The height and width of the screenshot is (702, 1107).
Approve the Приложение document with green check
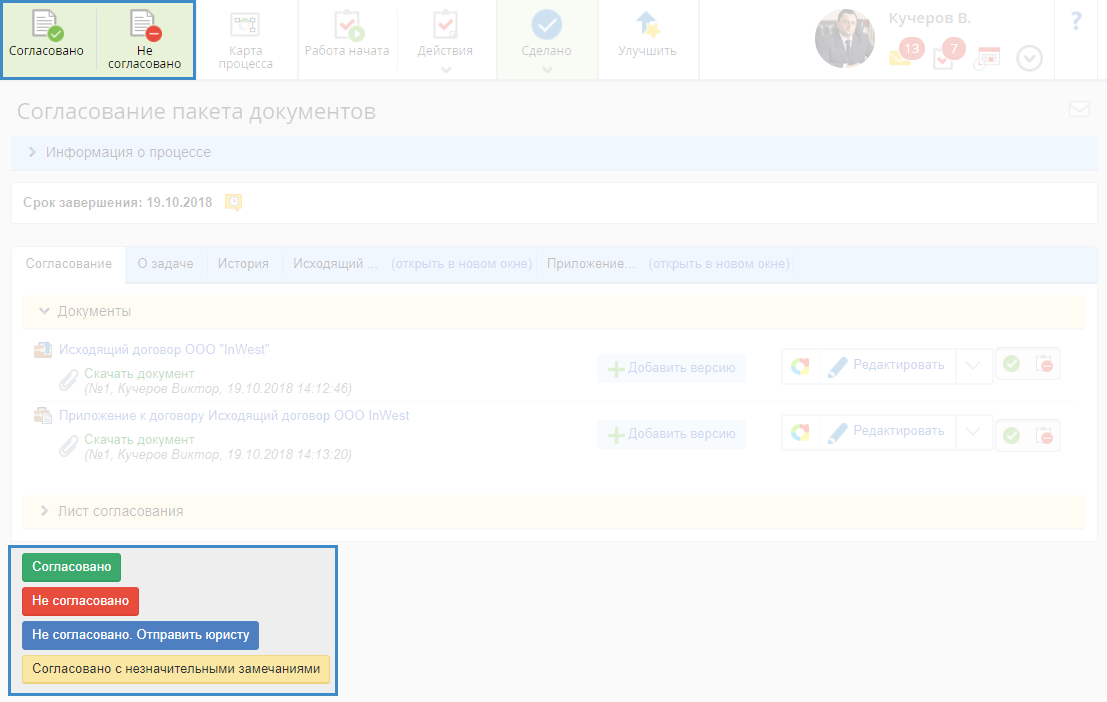[x=1012, y=435]
